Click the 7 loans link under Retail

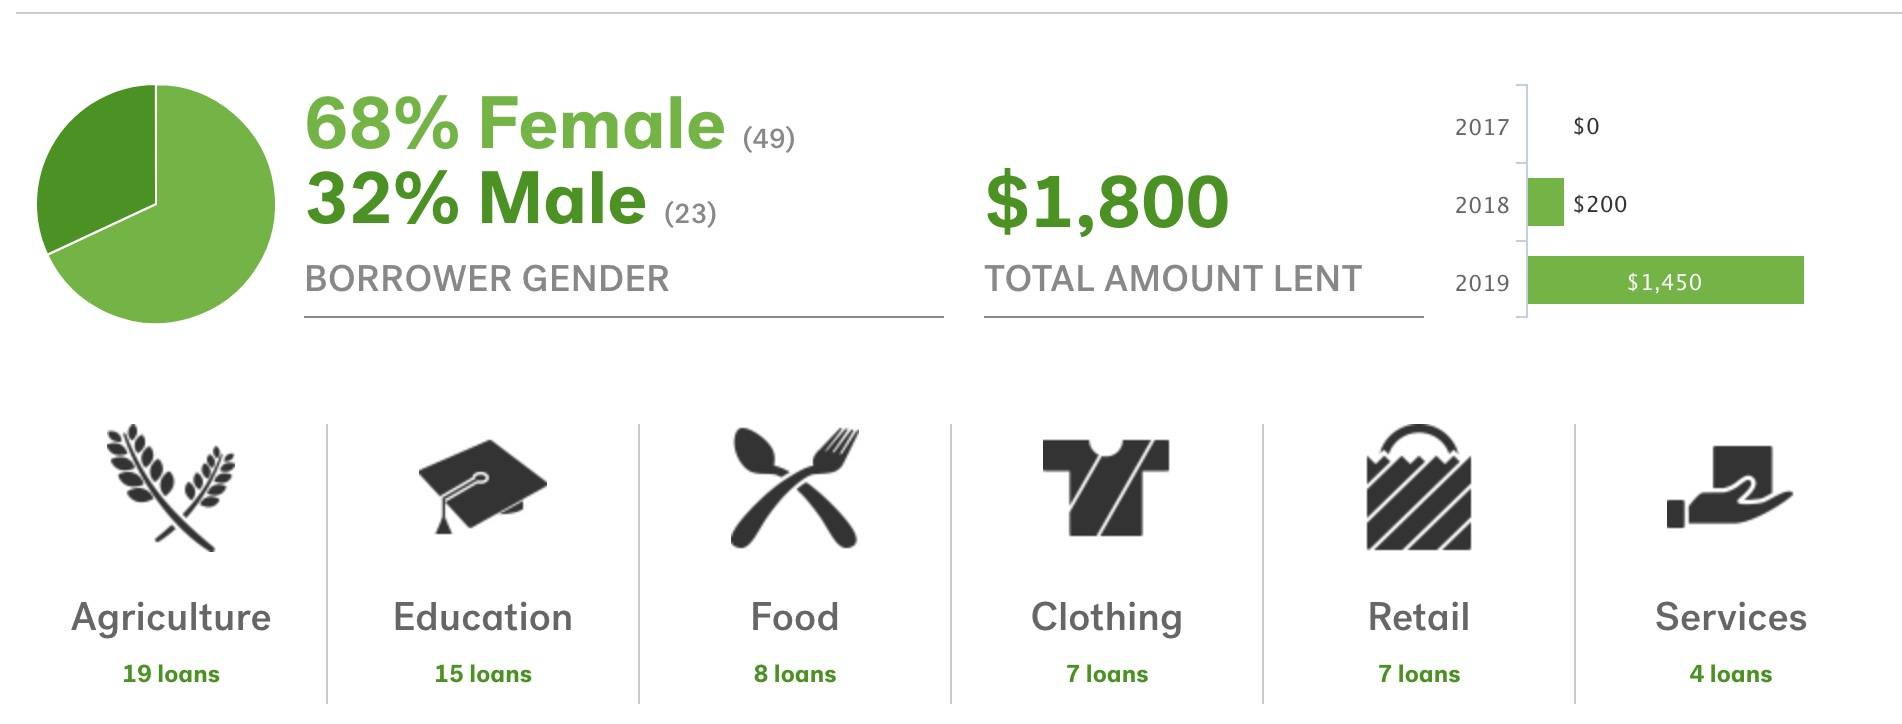pyautogui.click(x=1419, y=674)
